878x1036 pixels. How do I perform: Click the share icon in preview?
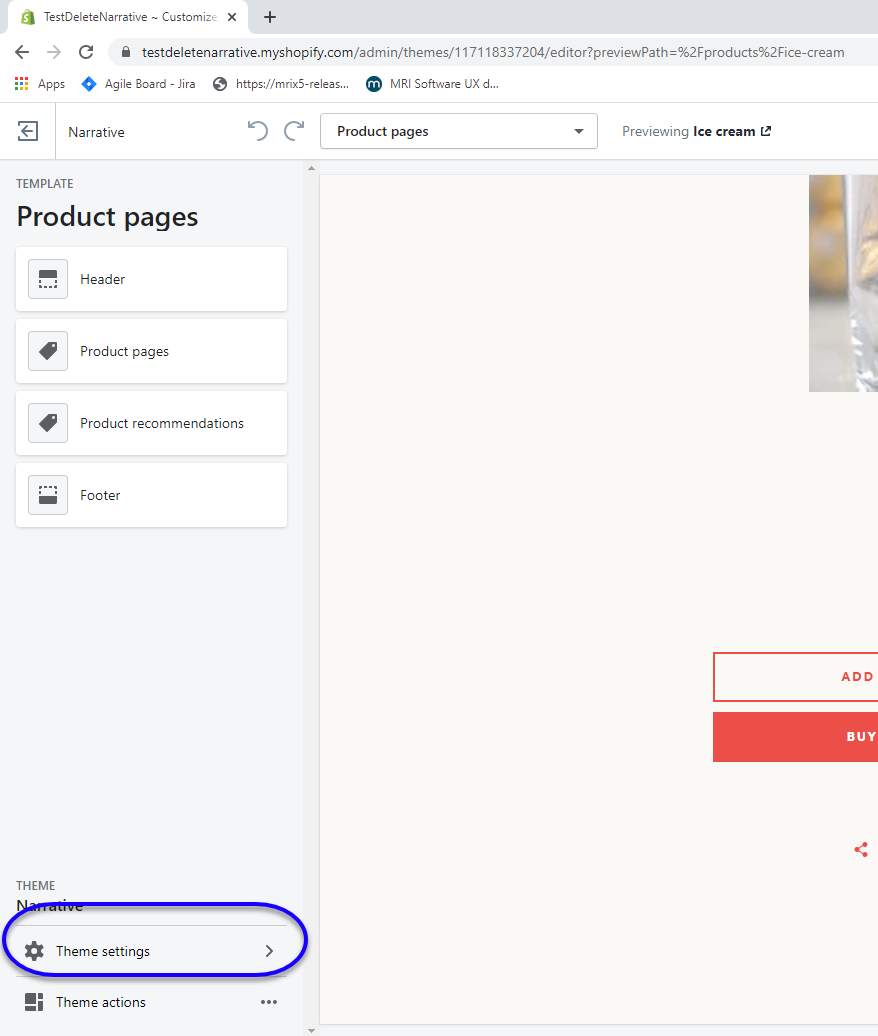coord(861,849)
